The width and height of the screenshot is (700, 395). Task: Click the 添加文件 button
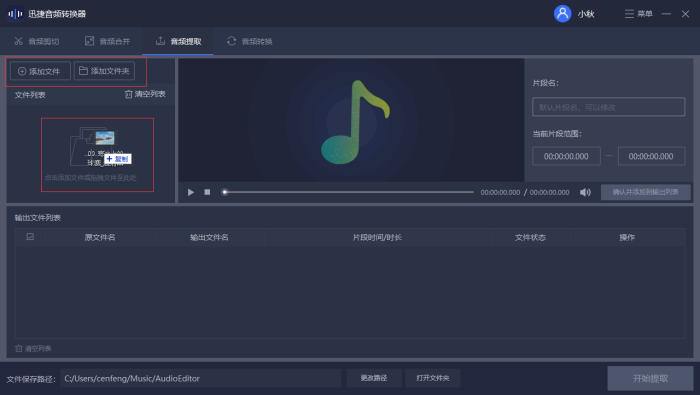pyautogui.click(x=40, y=71)
